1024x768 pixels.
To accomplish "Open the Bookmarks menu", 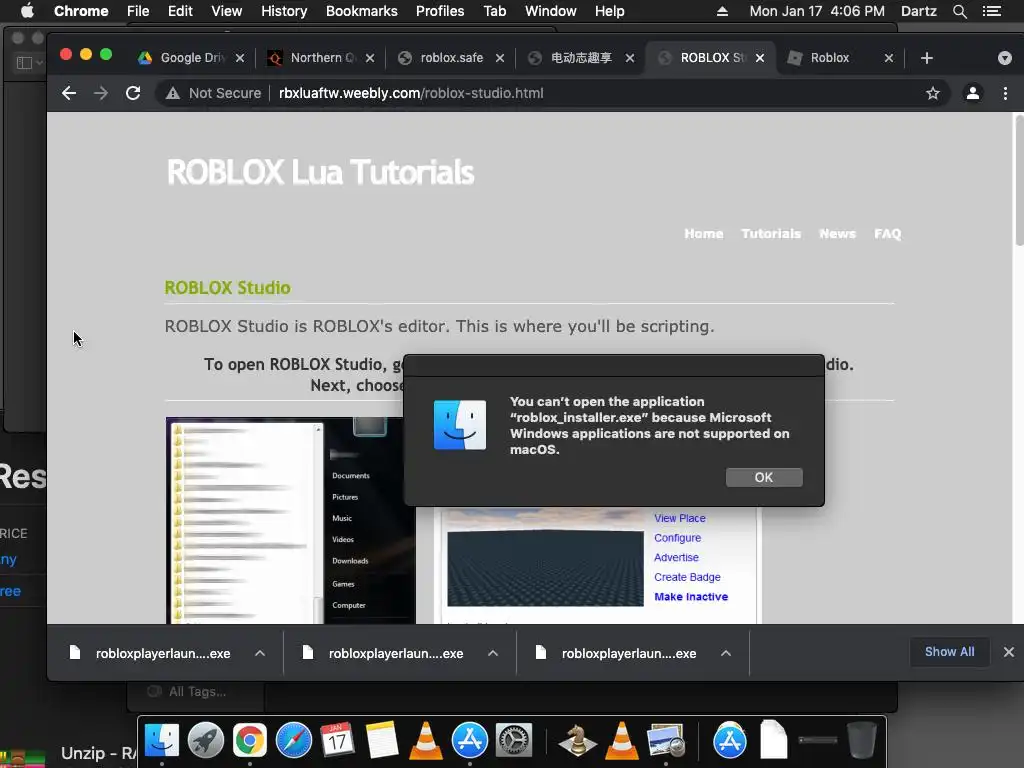I will click(362, 11).
